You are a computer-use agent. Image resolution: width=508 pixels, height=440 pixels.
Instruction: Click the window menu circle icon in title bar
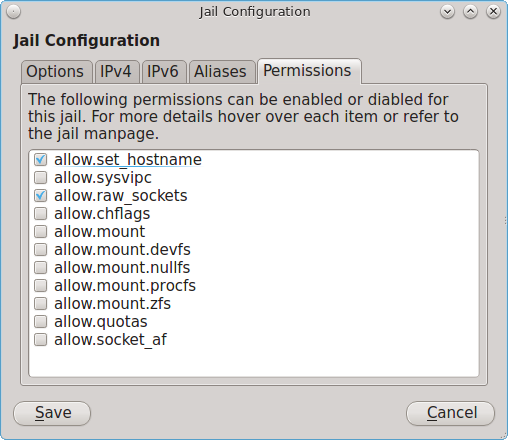click(x=14, y=12)
